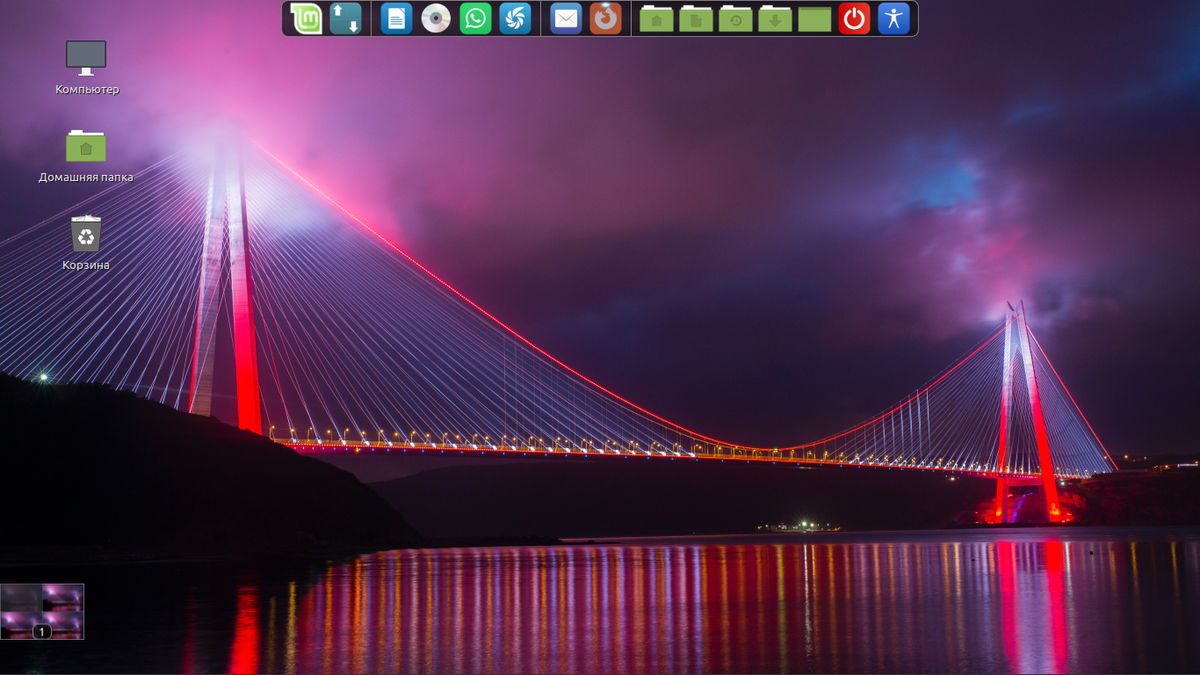Select the Компьютер desktop icon
This screenshot has width=1200, height=675.
[86, 67]
